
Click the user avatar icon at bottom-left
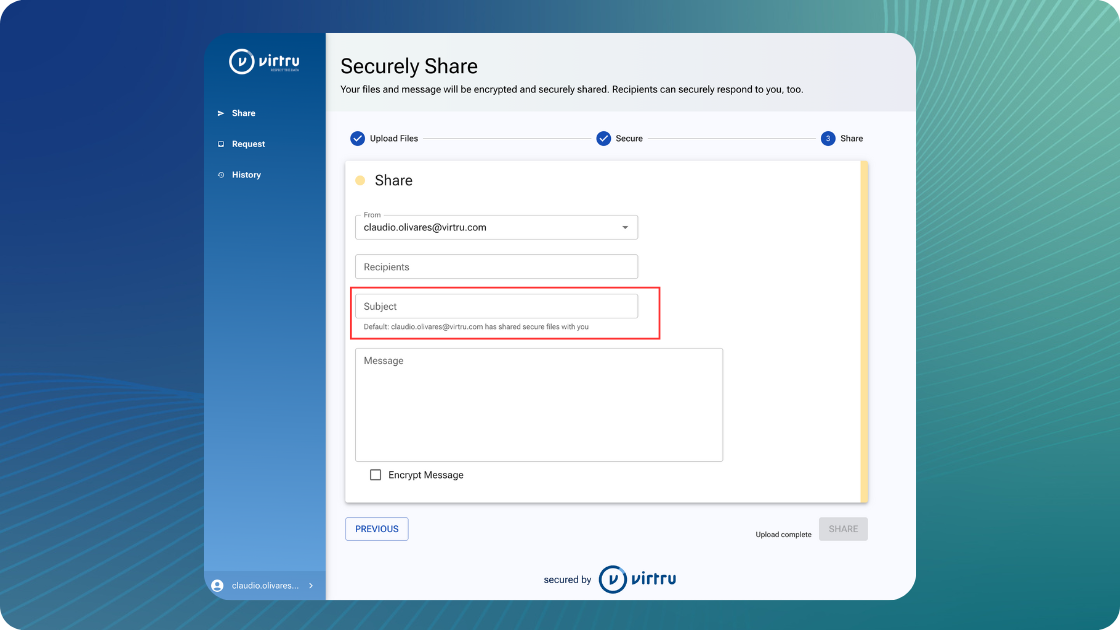(217, 586)
